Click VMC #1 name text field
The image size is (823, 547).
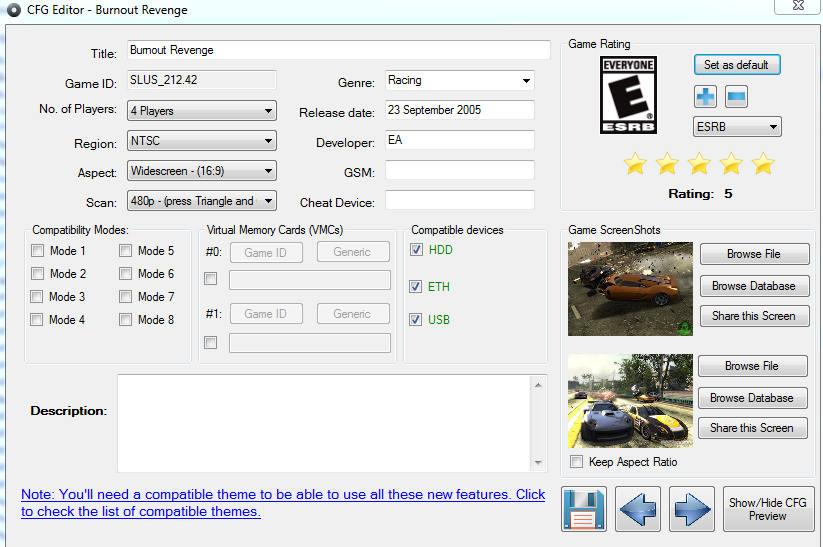click(310, 343)
